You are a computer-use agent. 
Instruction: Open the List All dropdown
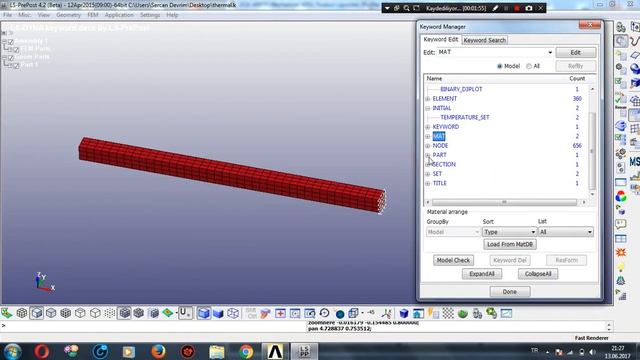click(565, 232)
